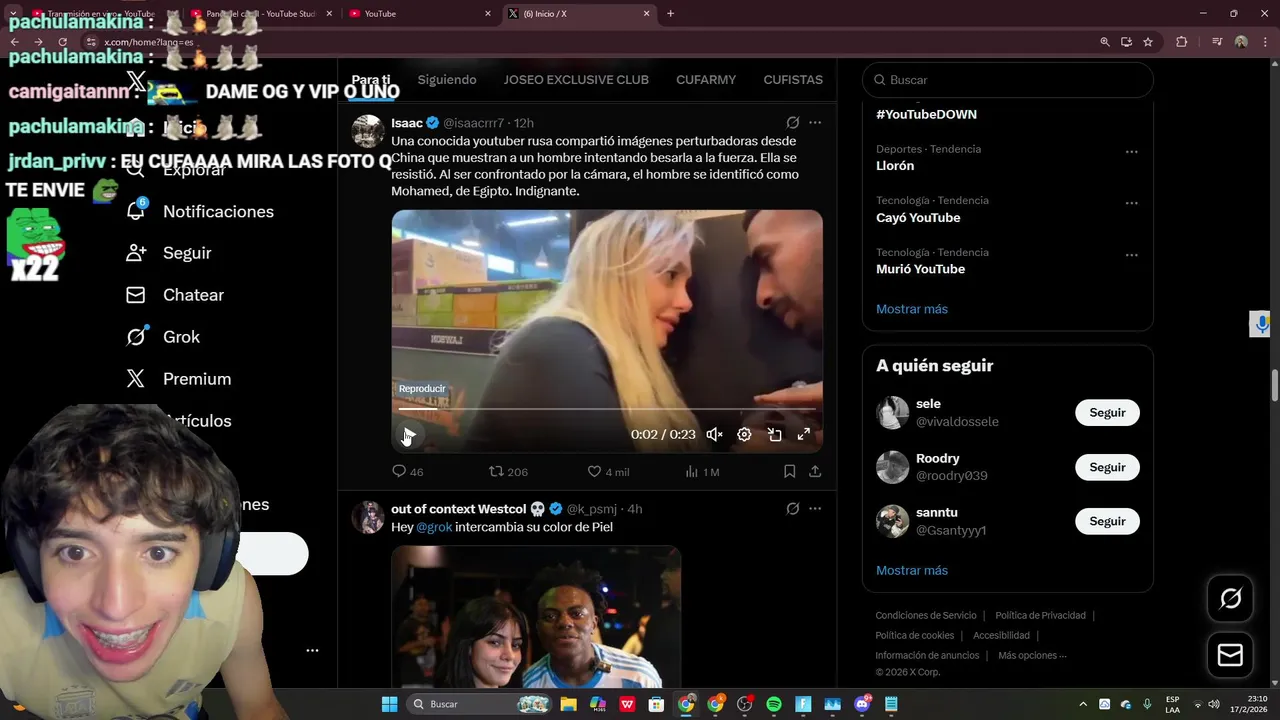Screen dimensions: 1280x720
Task: Open the Westcol post image
Action: (536, 616)
